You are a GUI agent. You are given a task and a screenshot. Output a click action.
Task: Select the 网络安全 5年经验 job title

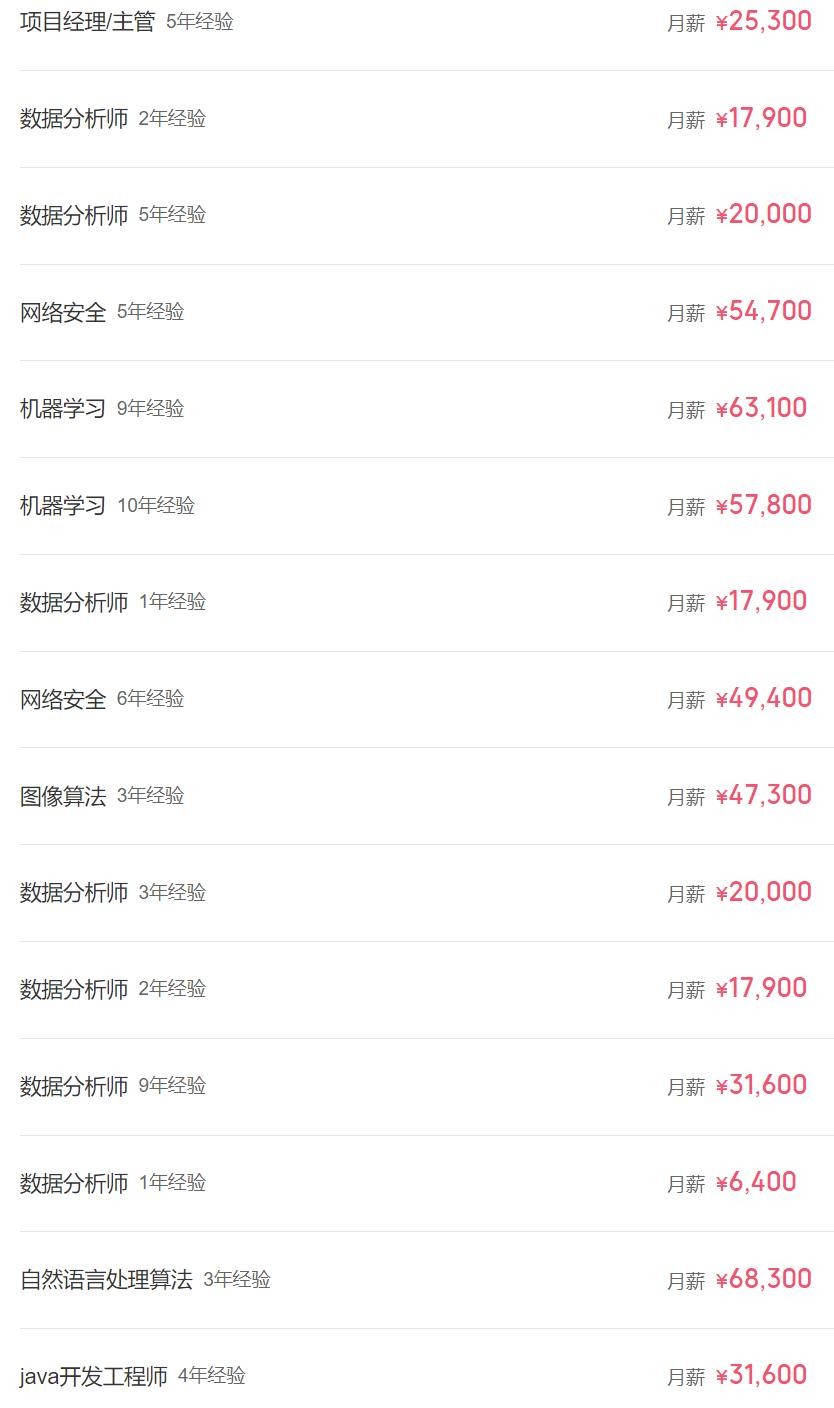[x=63, y=312]
